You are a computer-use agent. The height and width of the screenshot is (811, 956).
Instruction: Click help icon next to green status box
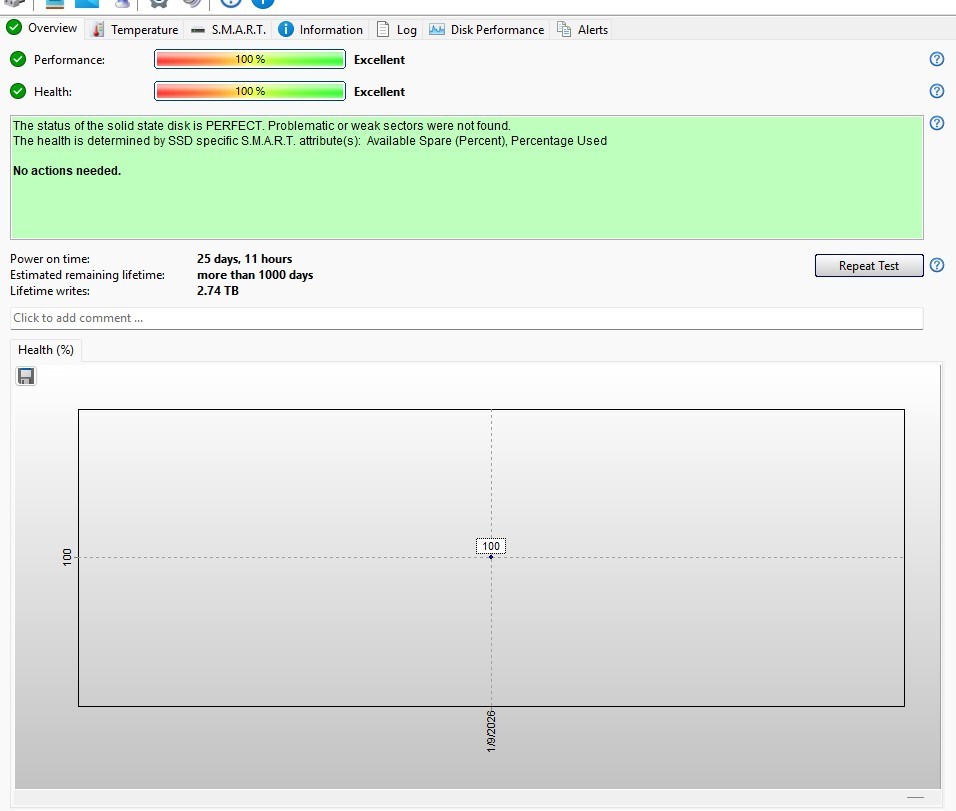(937, 124)
